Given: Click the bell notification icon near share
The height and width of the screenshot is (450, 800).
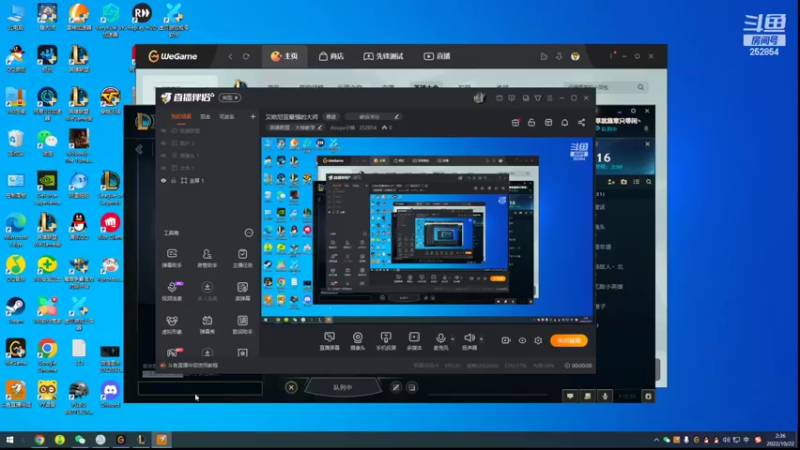Looking at the screenshot, I should pyautogui.click(x=564, y=122).
